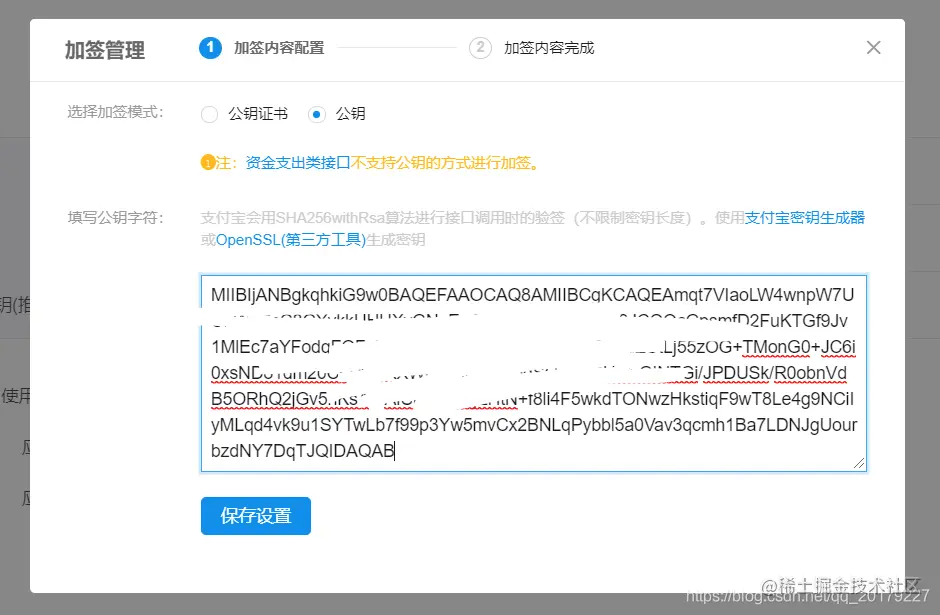Click the empty 公钥证书 radio circle
Image resolution: width=940 pixels, height=615 pixels.
coord(210,114)
